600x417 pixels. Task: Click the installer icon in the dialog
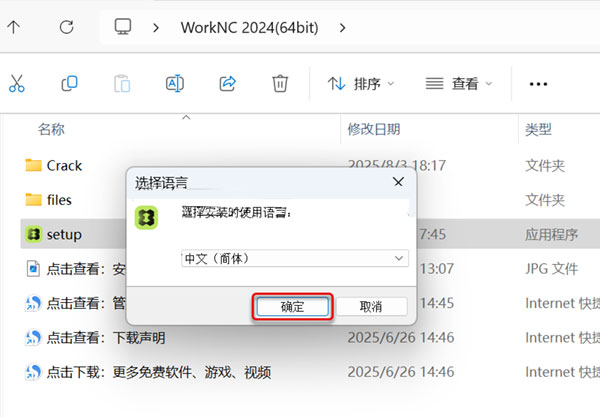(146, 218)
